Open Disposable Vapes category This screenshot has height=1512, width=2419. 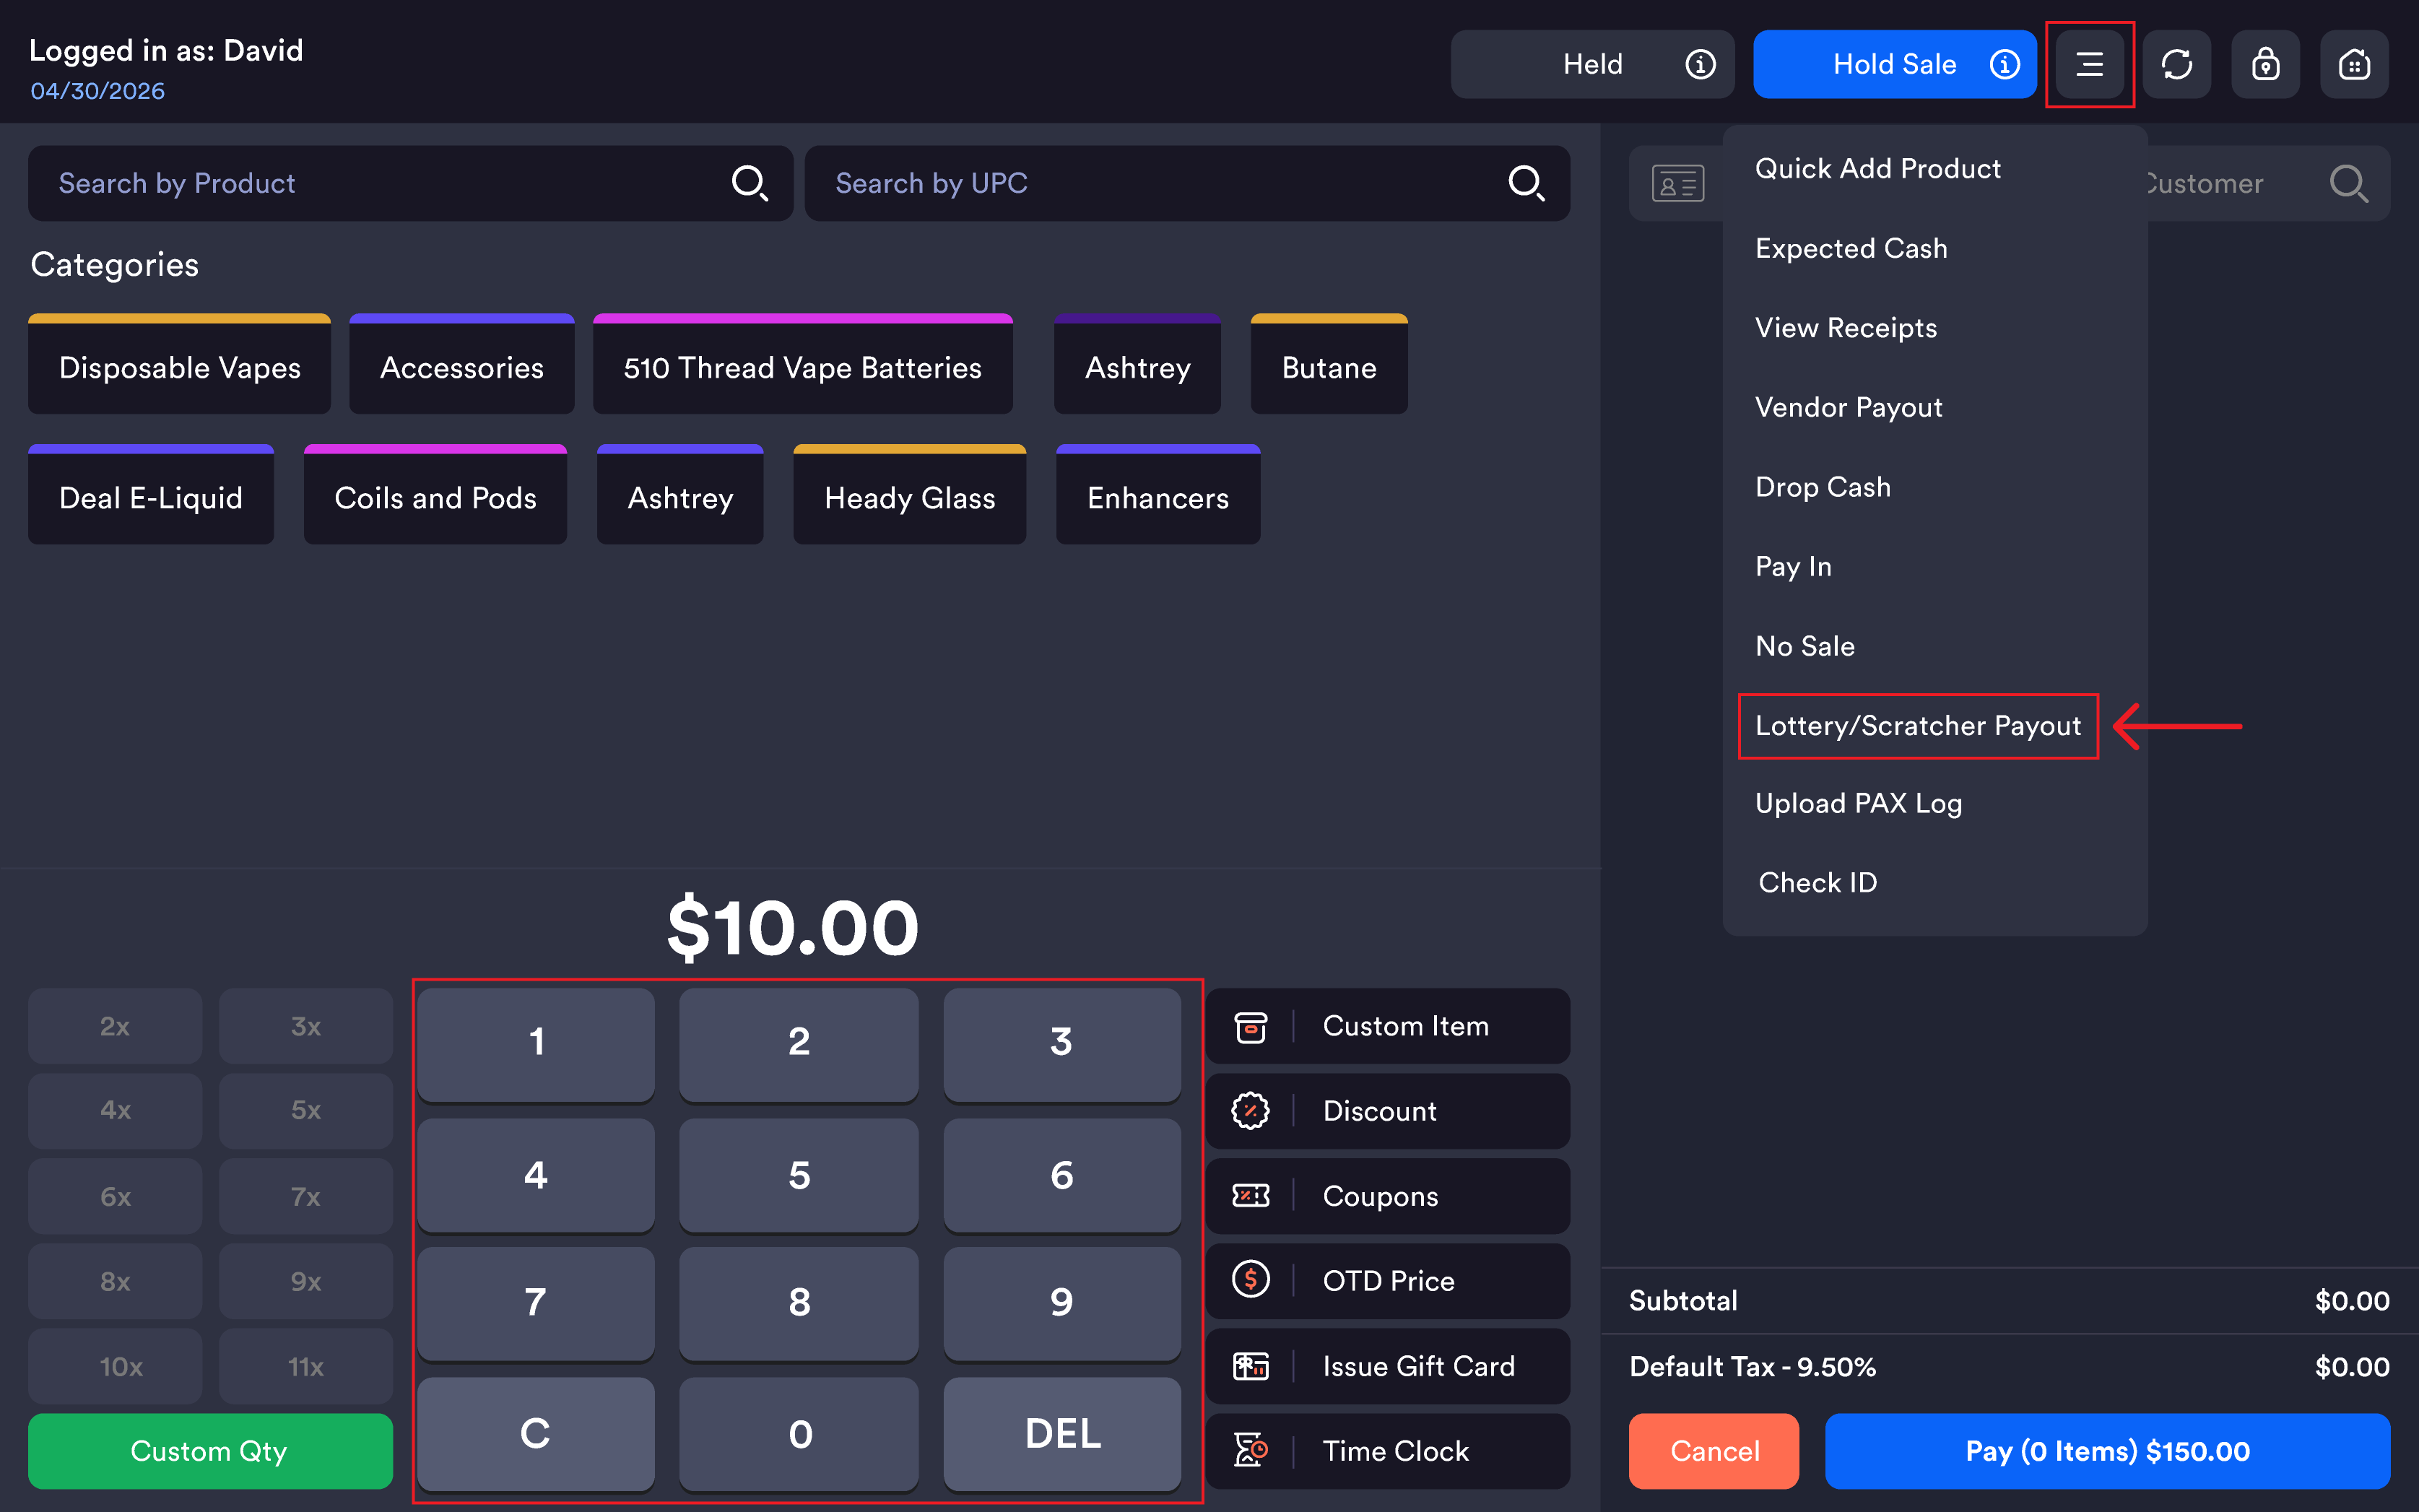179,365
